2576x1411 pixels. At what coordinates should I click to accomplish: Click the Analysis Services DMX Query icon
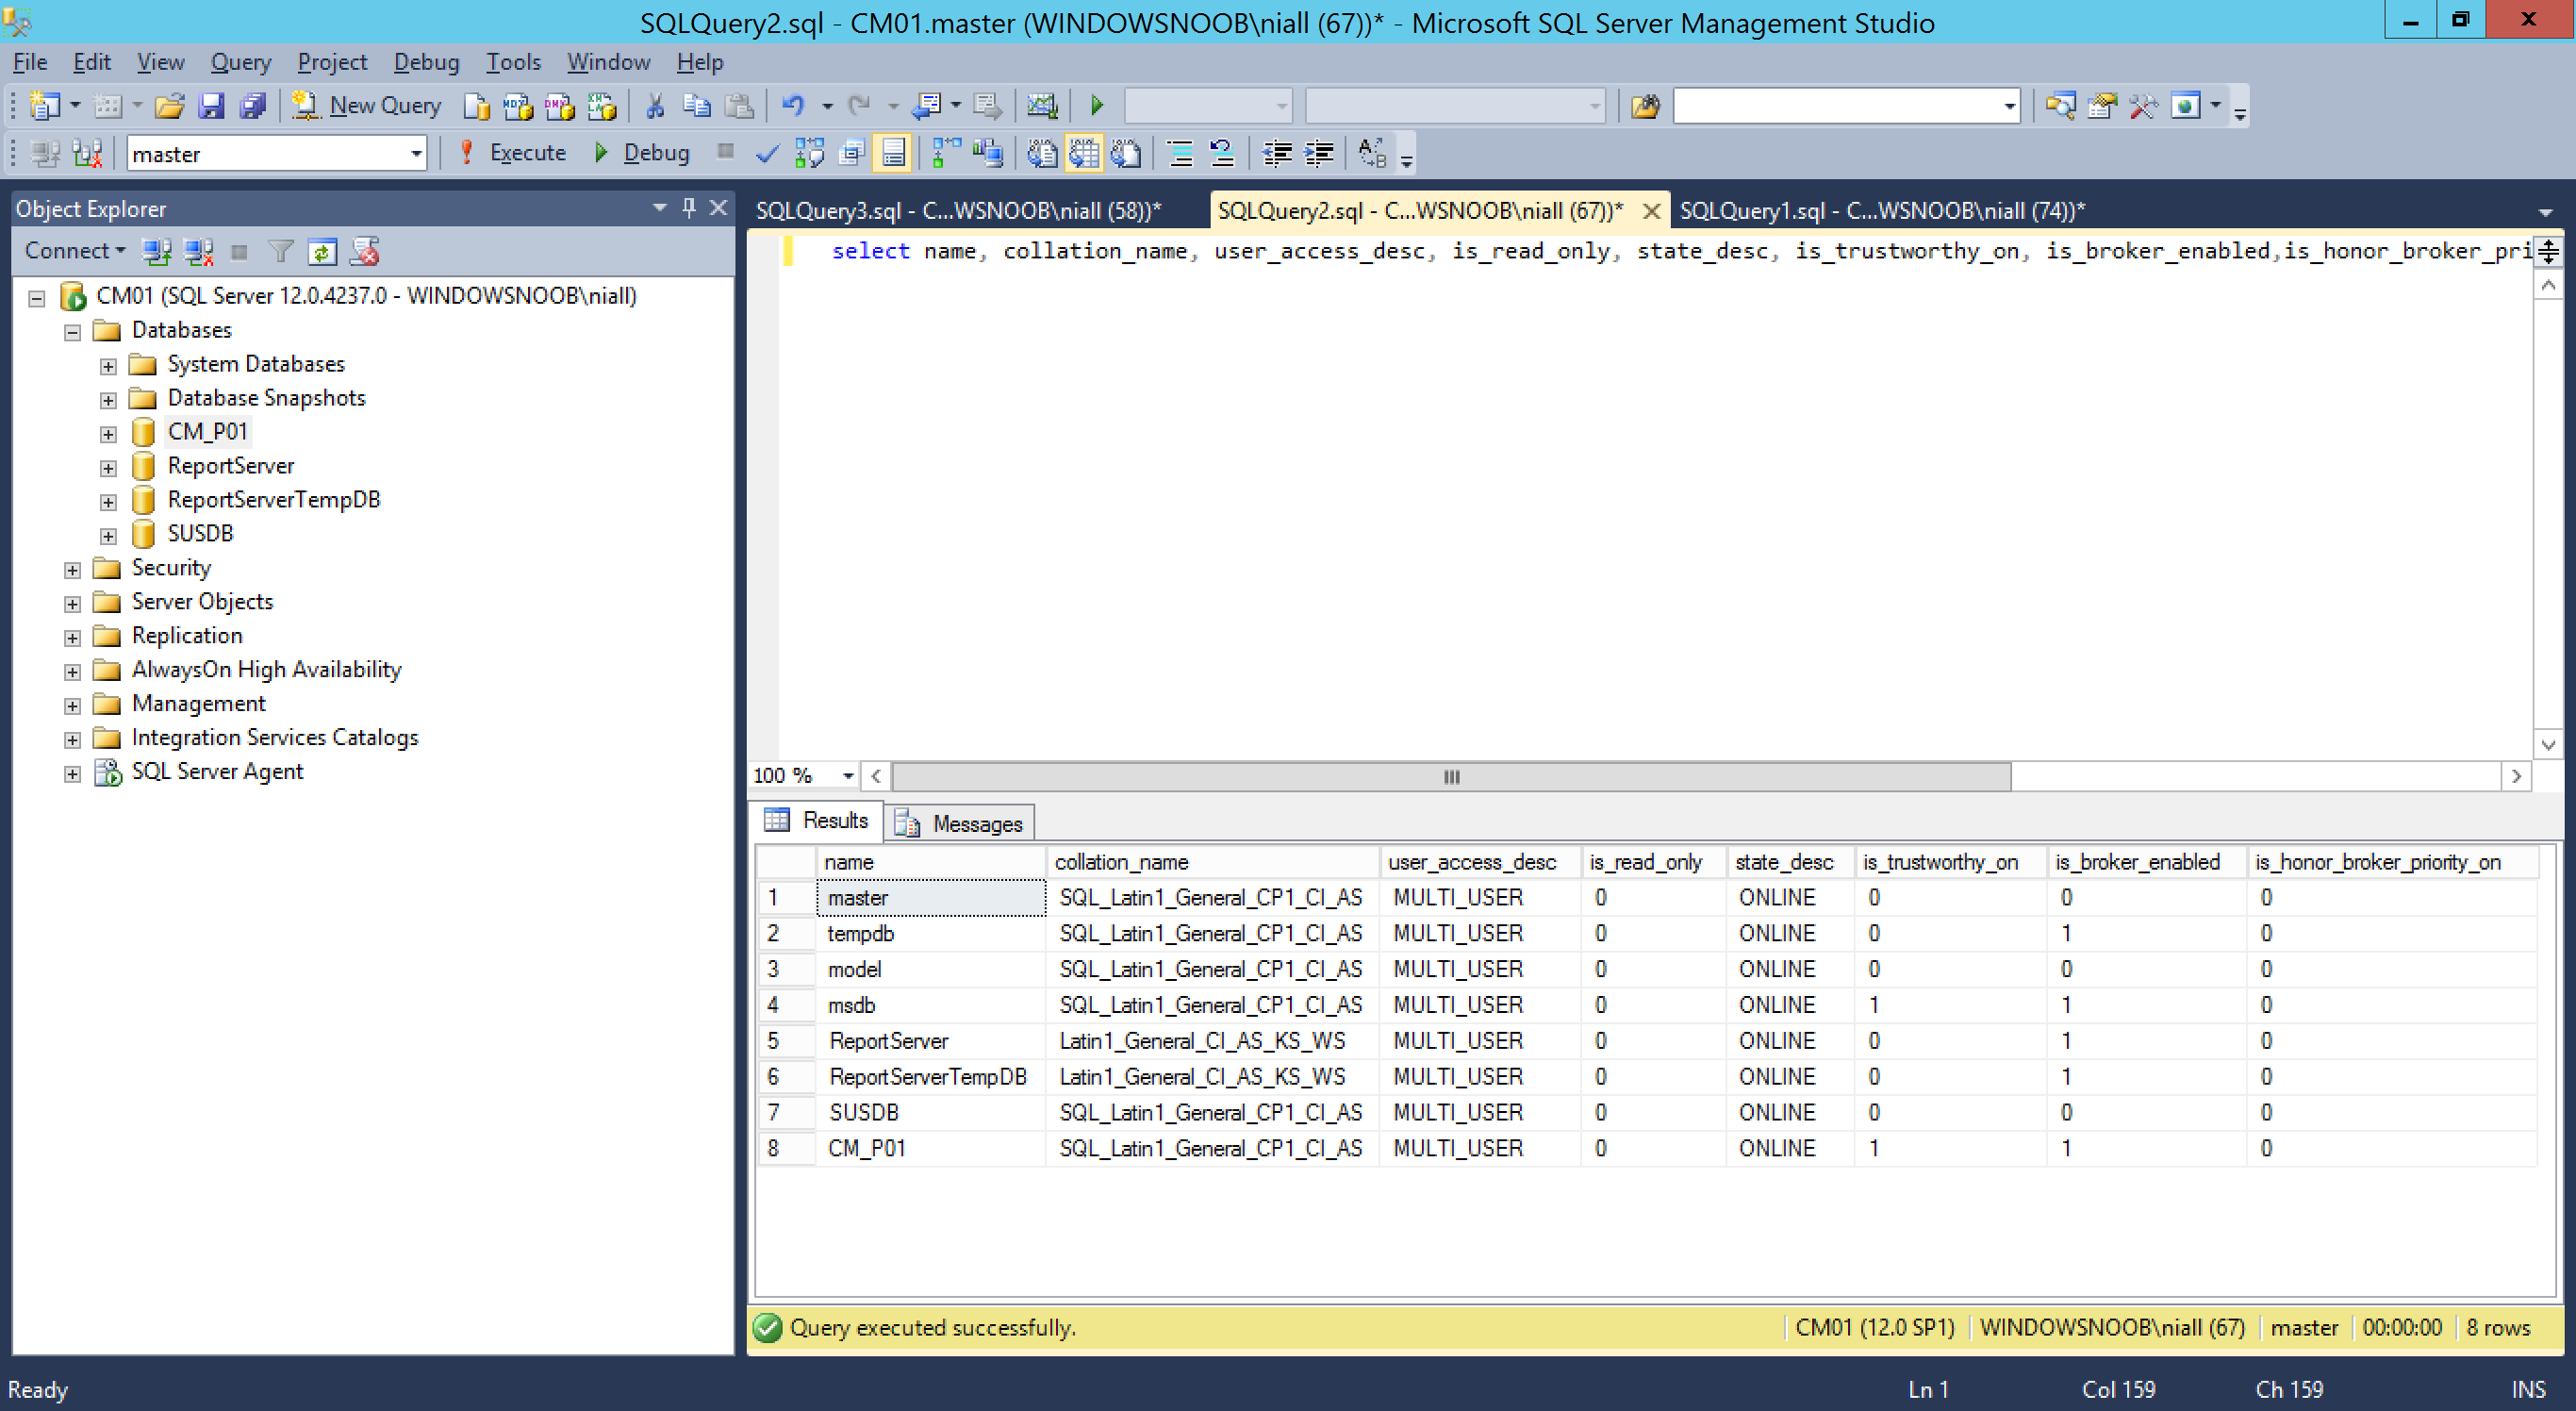[x=560, y=105]
